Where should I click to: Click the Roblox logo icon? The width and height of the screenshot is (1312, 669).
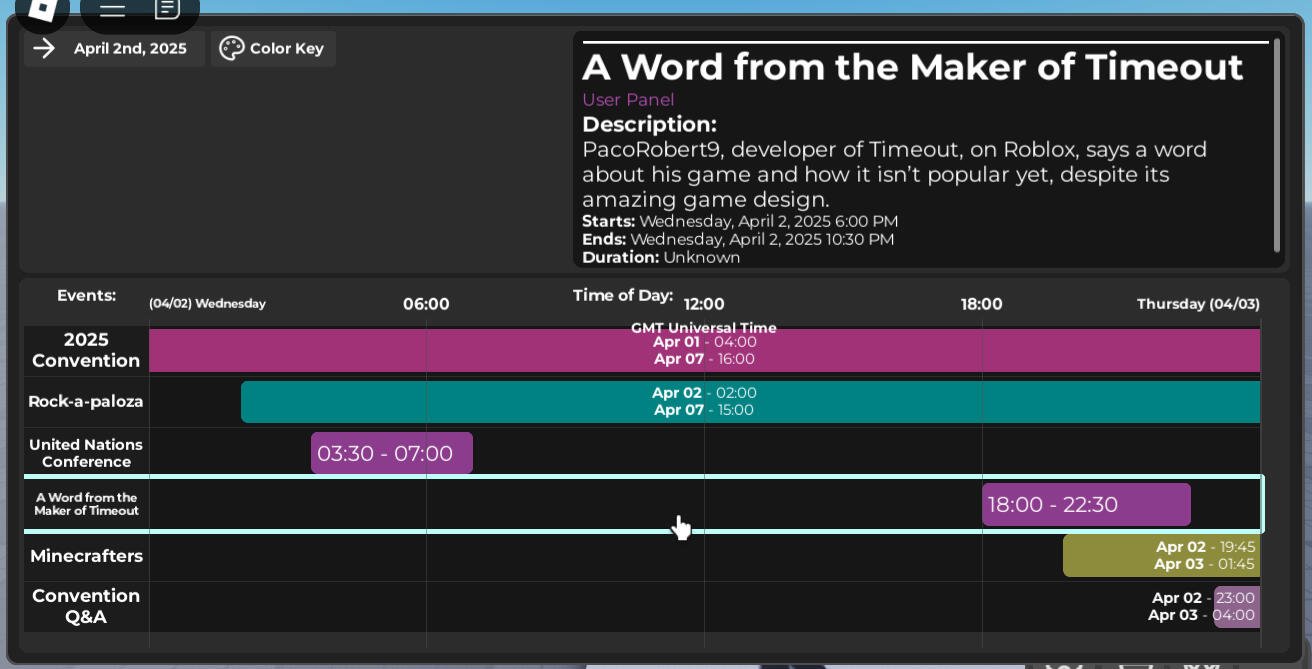pos(42,9)
